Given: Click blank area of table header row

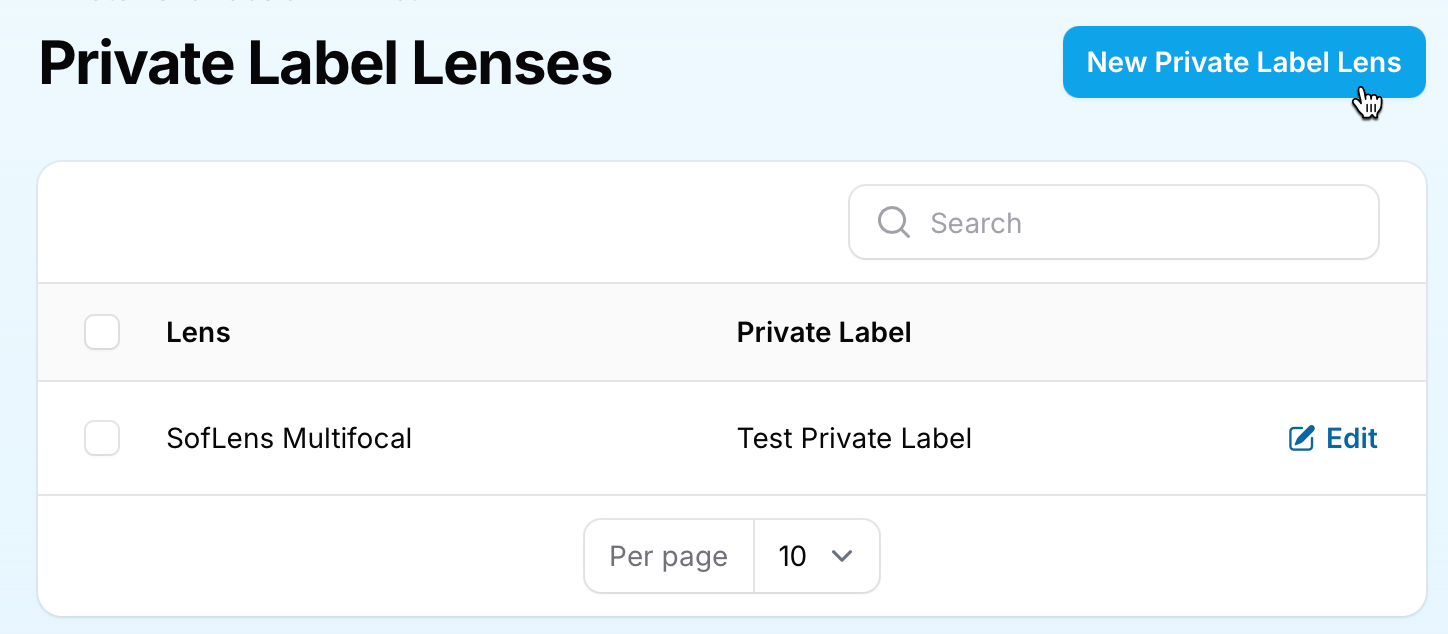Looking at the screenshot, I should [x=1150, y=332].
